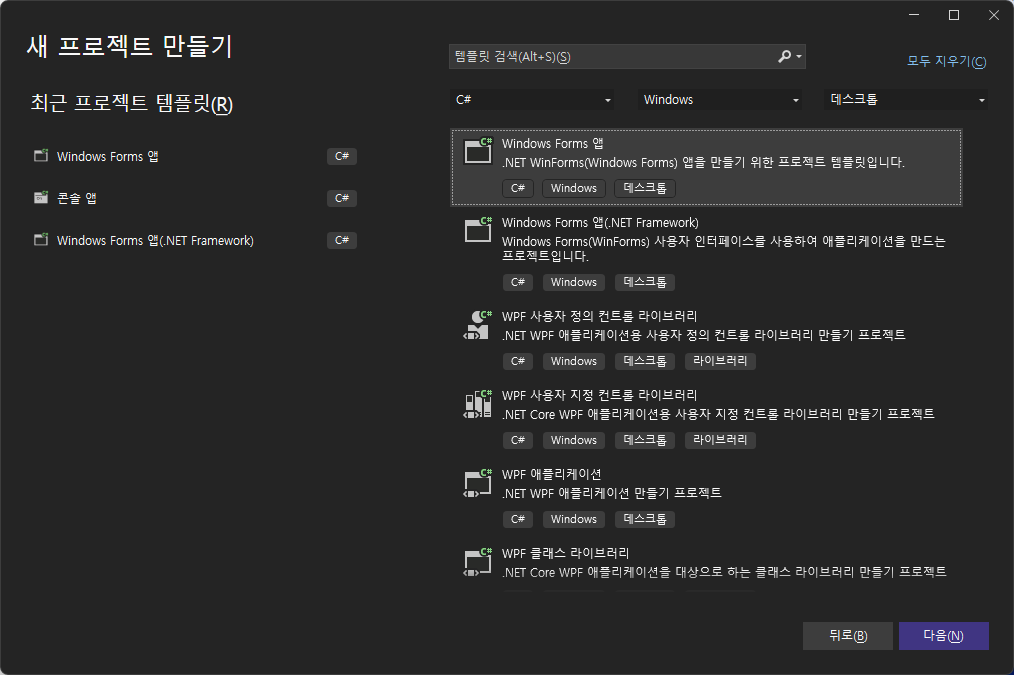This screenshot has width=1014, height=675.
Task: Click Windows tag under Windows Forms 앱
Action: [x=574, y=188]
